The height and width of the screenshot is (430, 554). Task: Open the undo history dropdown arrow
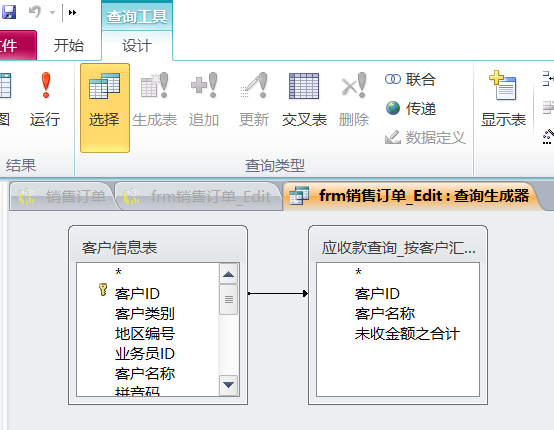coord(53,13)
